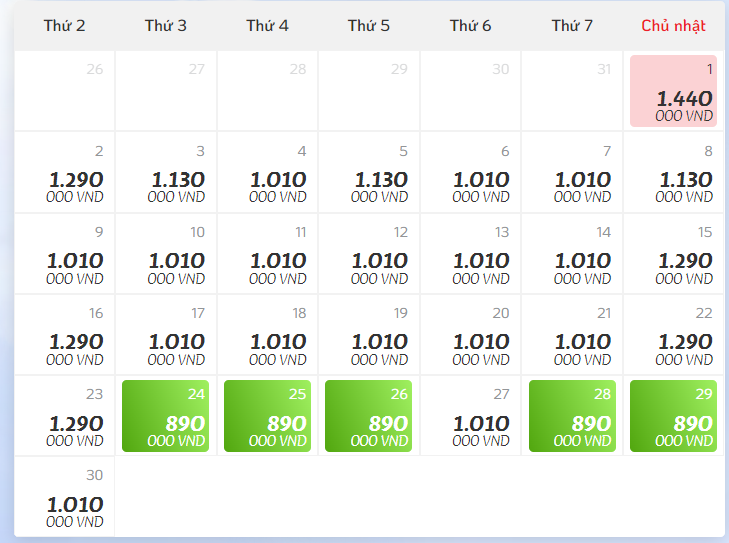Select green cheapest fare day 24
Screen dimensions: 729x543
[x=166, y=415]
